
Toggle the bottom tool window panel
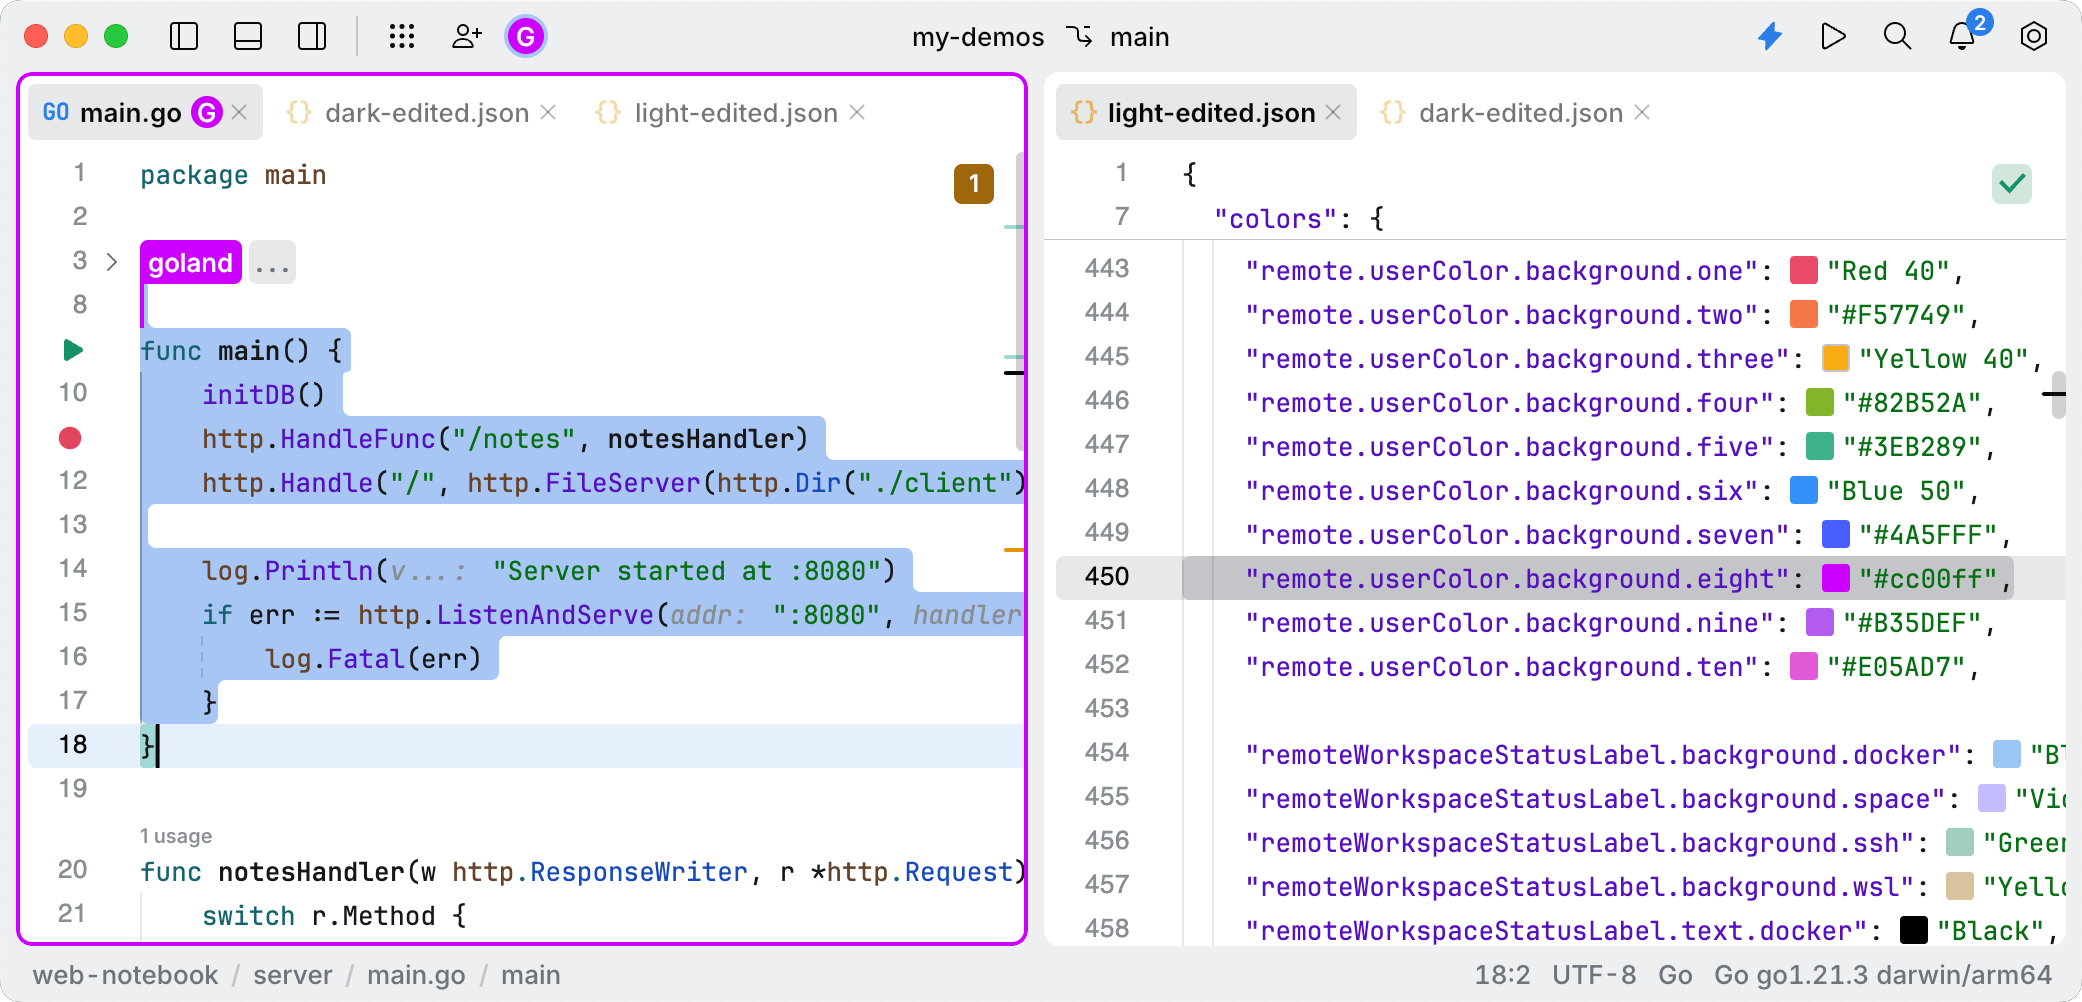click(x=248, y=37)
